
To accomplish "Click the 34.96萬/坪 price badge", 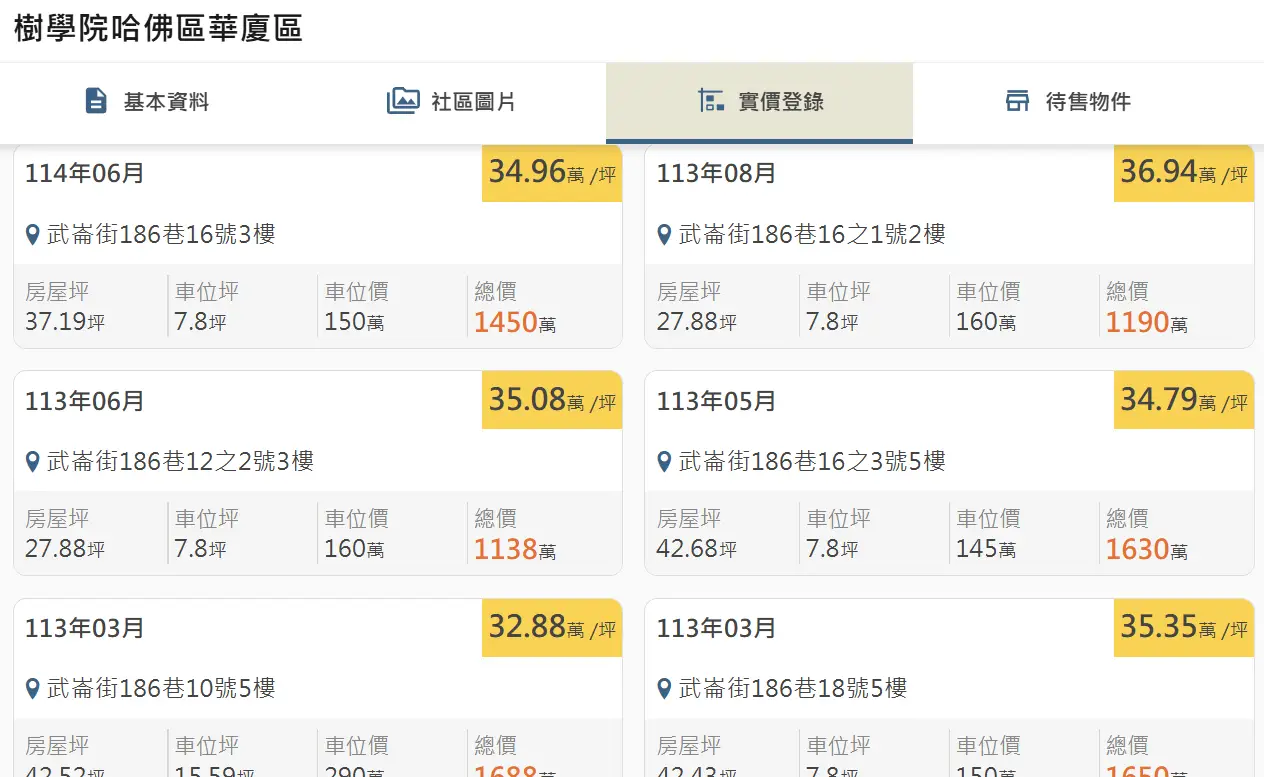I will click(552, 173).
